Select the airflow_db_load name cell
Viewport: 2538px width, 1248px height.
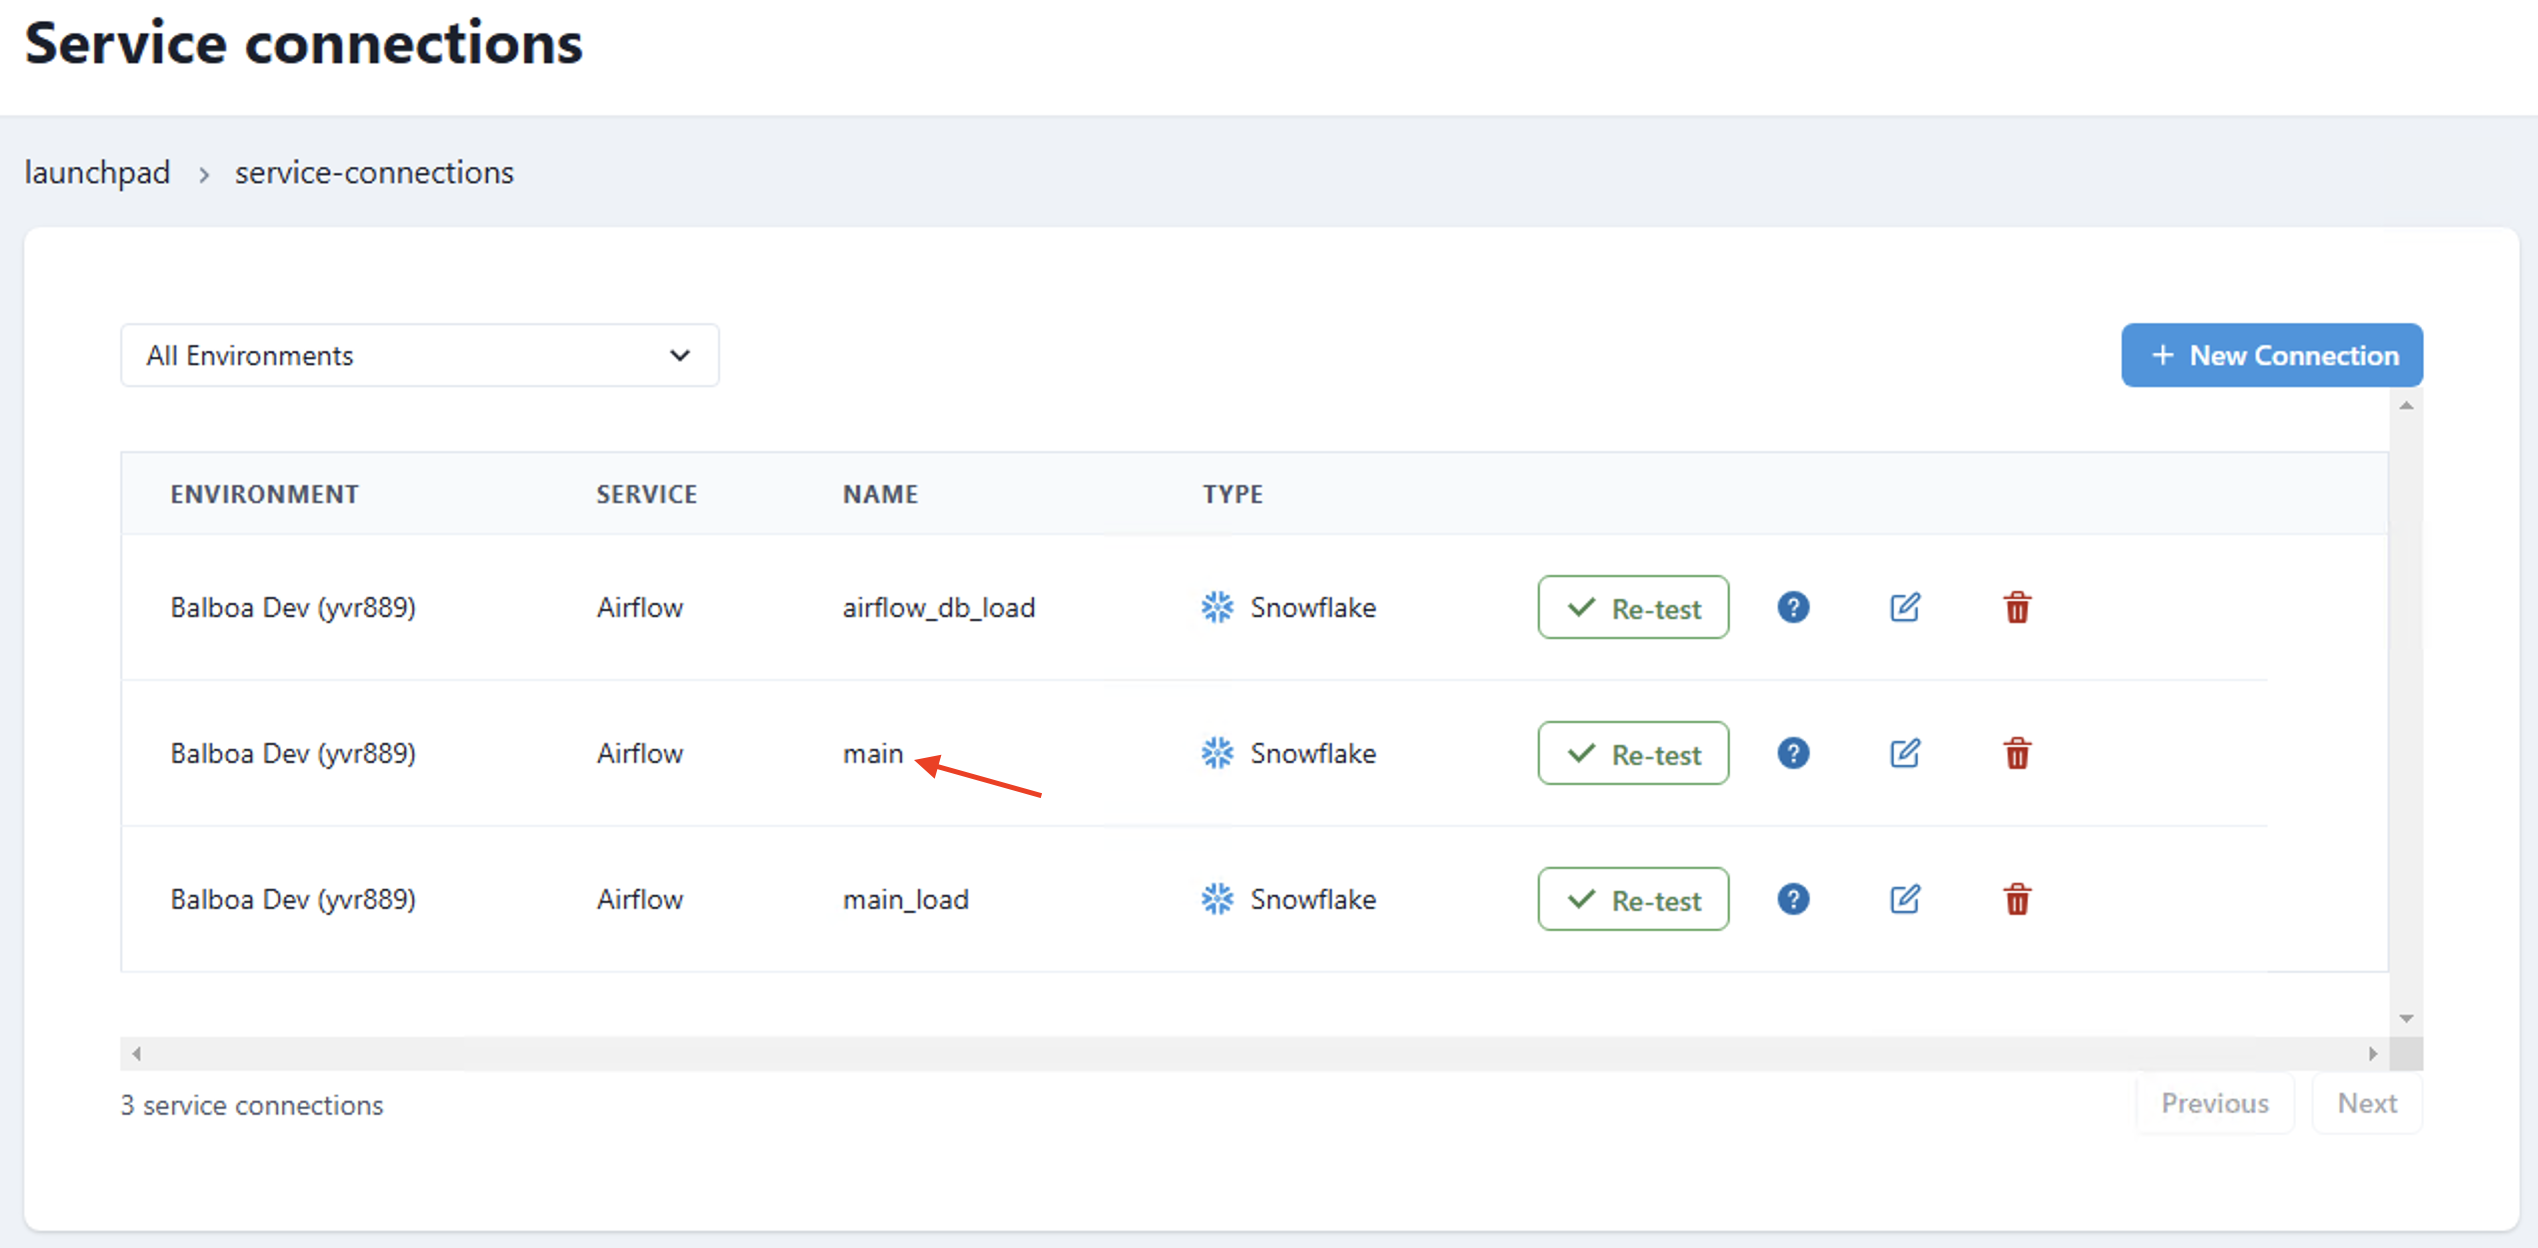coord(939,607)
